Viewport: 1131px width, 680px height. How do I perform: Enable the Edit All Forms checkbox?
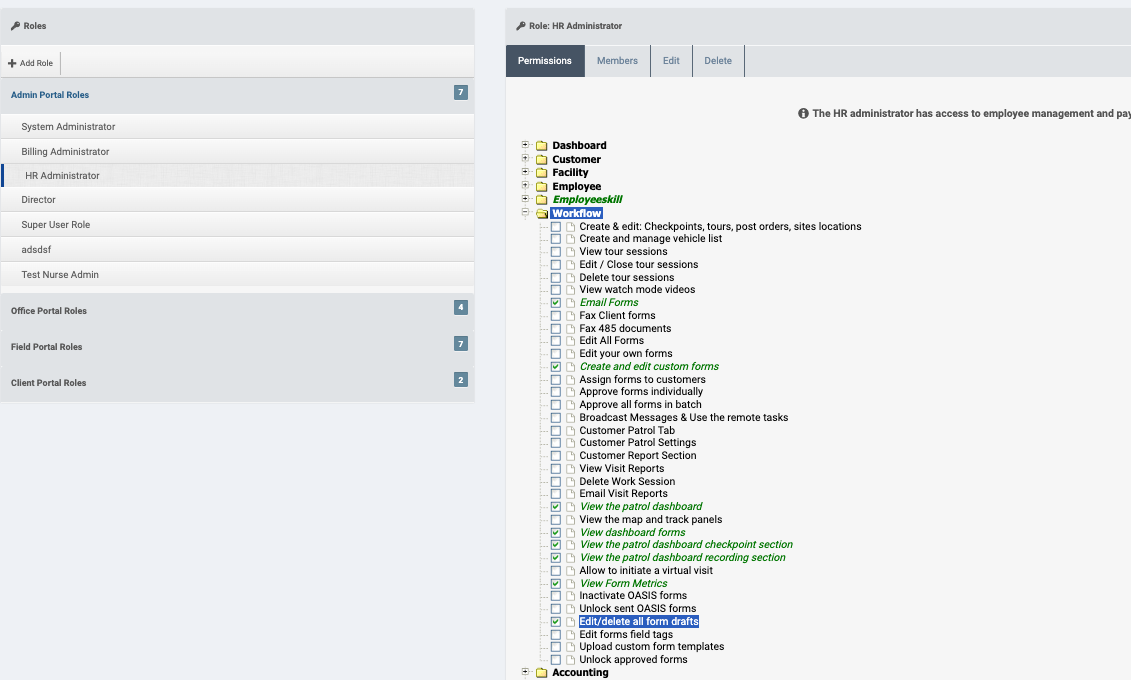point(556,341)
